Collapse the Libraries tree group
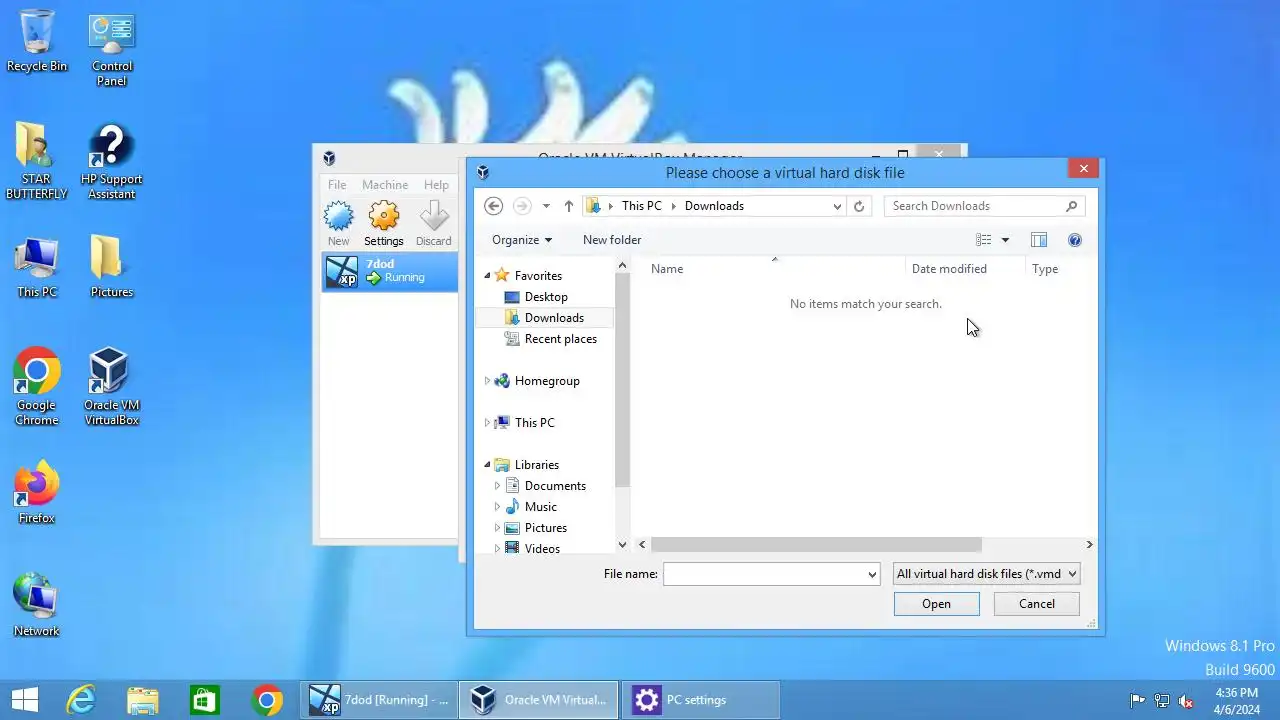 pyautogui.click(x=488, y=465)
